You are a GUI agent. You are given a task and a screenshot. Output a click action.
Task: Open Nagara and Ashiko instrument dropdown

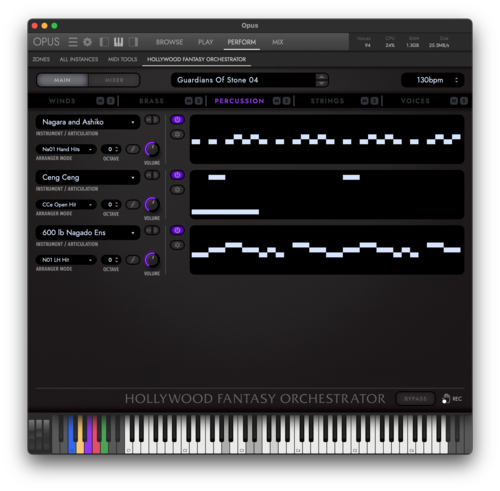tap(88, 122)
